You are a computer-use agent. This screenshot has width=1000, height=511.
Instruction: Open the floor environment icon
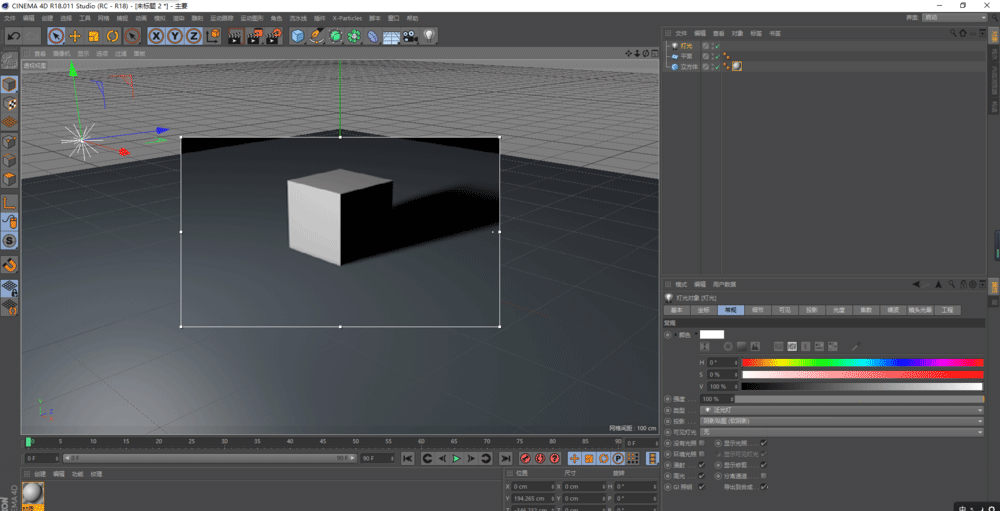click(391, 36)
